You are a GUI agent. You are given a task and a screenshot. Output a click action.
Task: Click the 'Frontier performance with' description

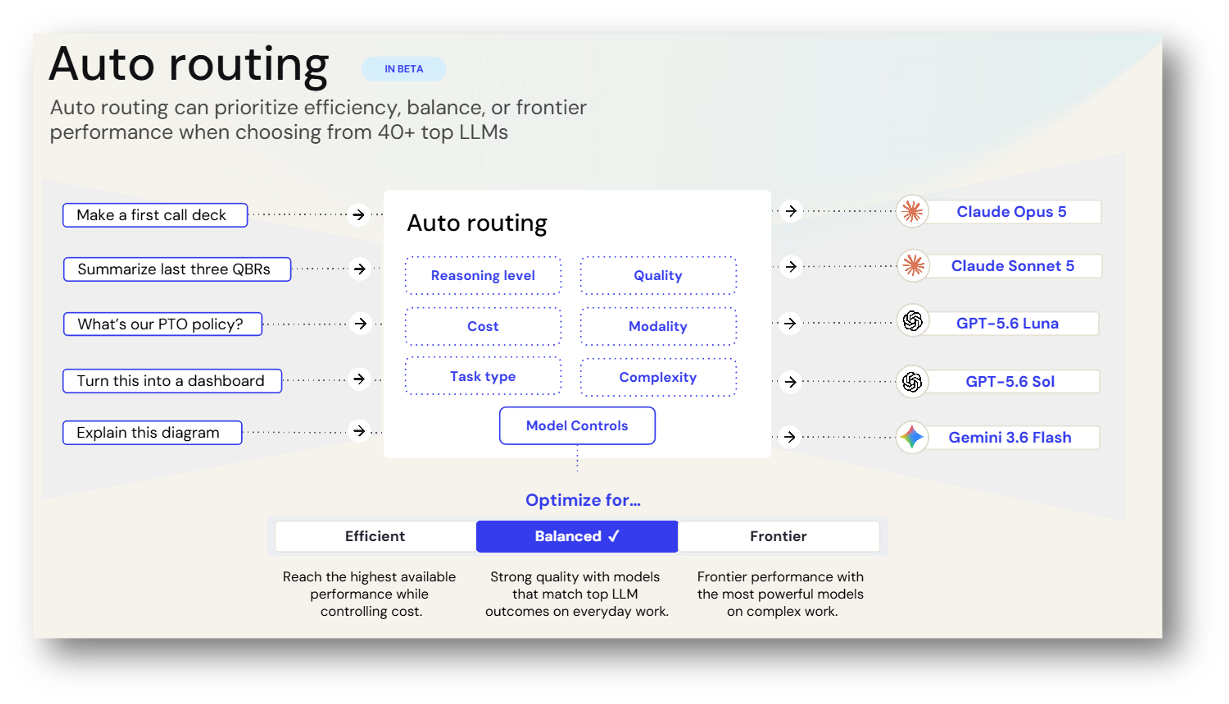click(781, 594)
